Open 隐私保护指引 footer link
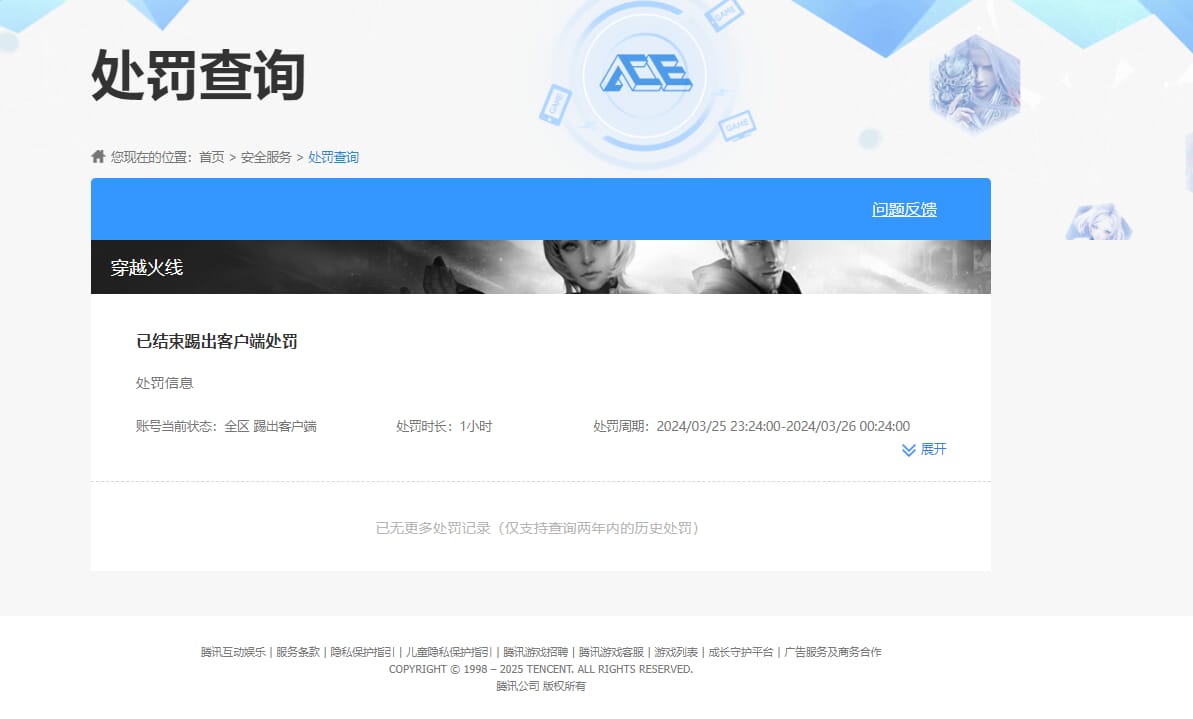 (x=362, y=652)
